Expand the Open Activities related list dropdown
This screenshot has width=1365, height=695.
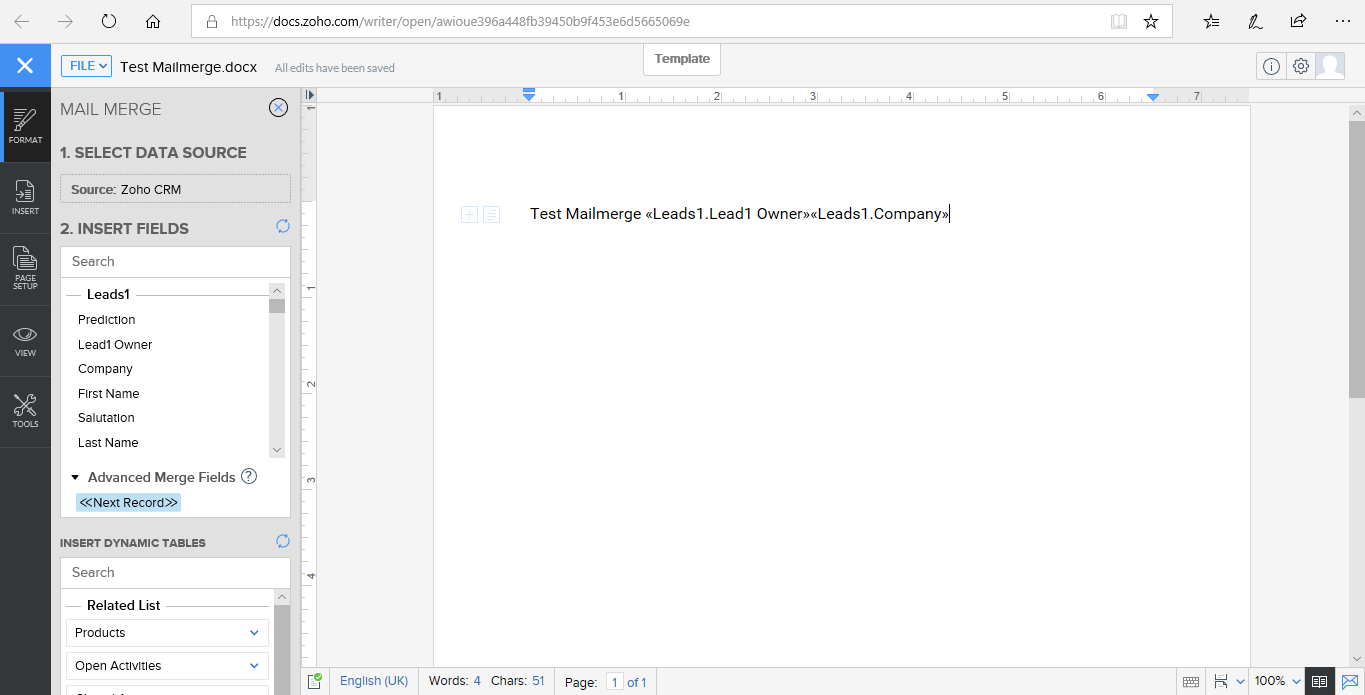(168, 666)
